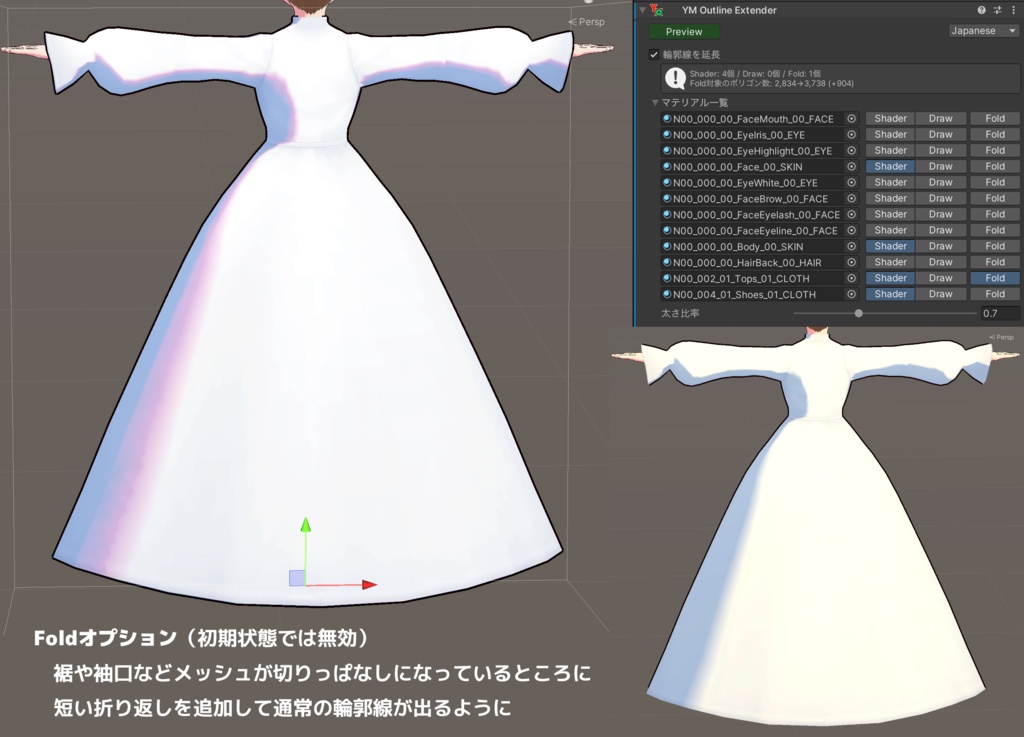Uncheck the 輪郭線を延長 checkbox
This screenshot has width=1024, height=737.
[x=654, y=55]
